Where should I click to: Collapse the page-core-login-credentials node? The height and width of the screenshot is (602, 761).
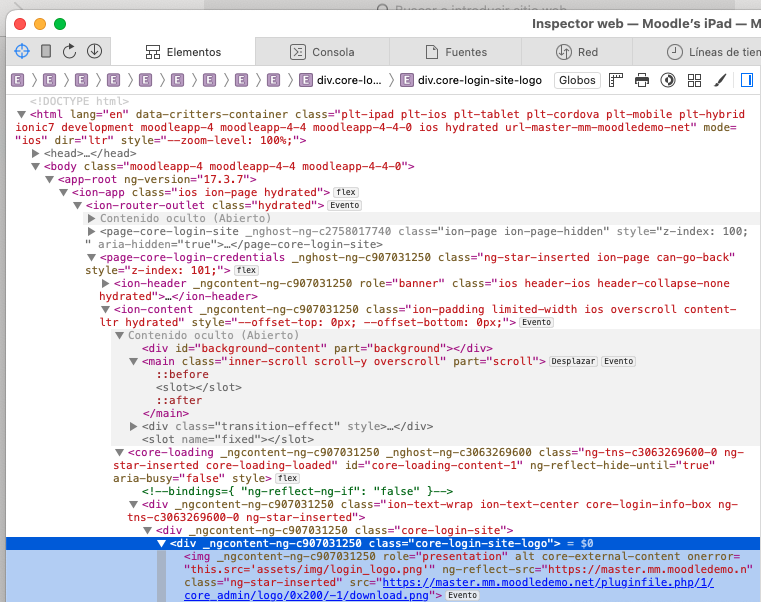tap(91, 258)
